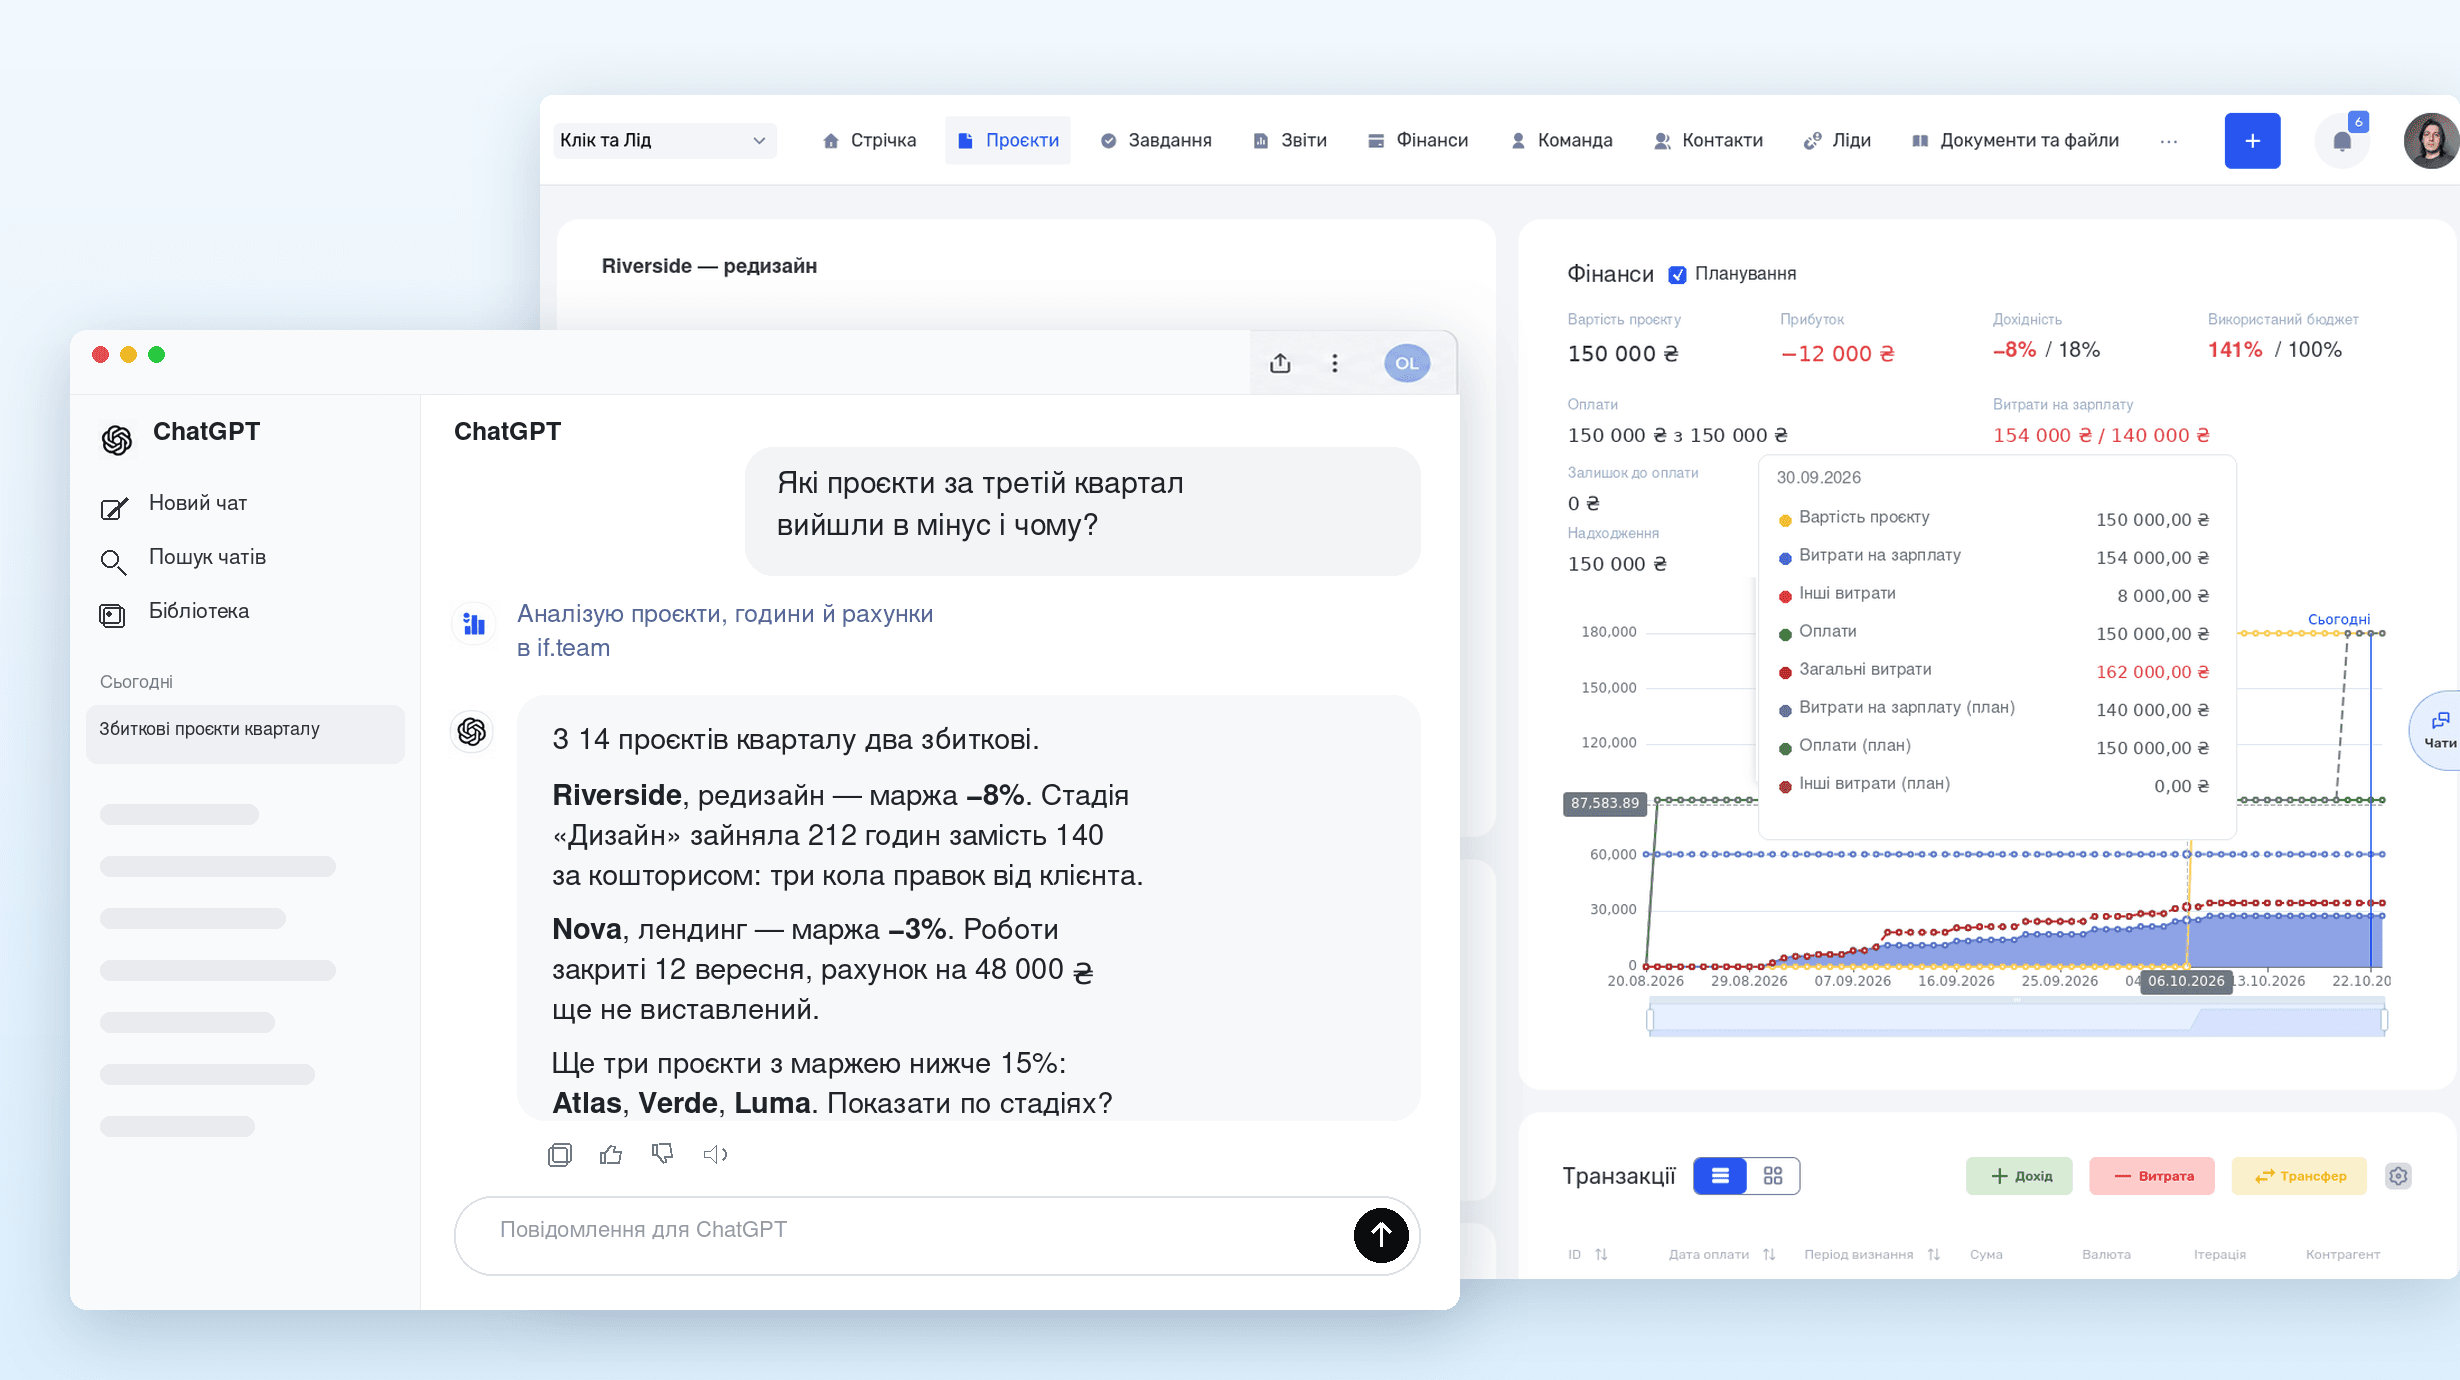Open Пошук чатів
The width and height of the screenshot is (2460, 1380).
(x=183, y=558)
